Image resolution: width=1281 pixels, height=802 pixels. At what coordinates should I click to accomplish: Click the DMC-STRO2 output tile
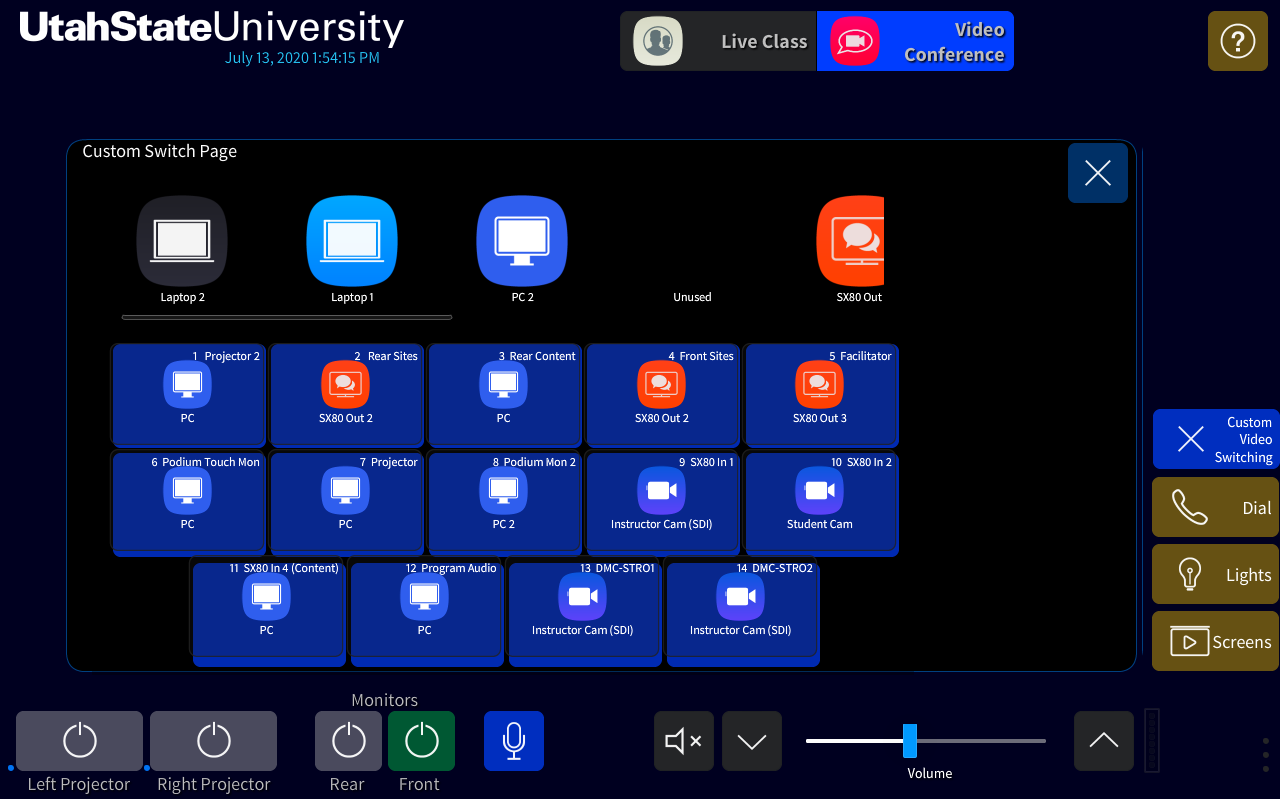(740, 607)
